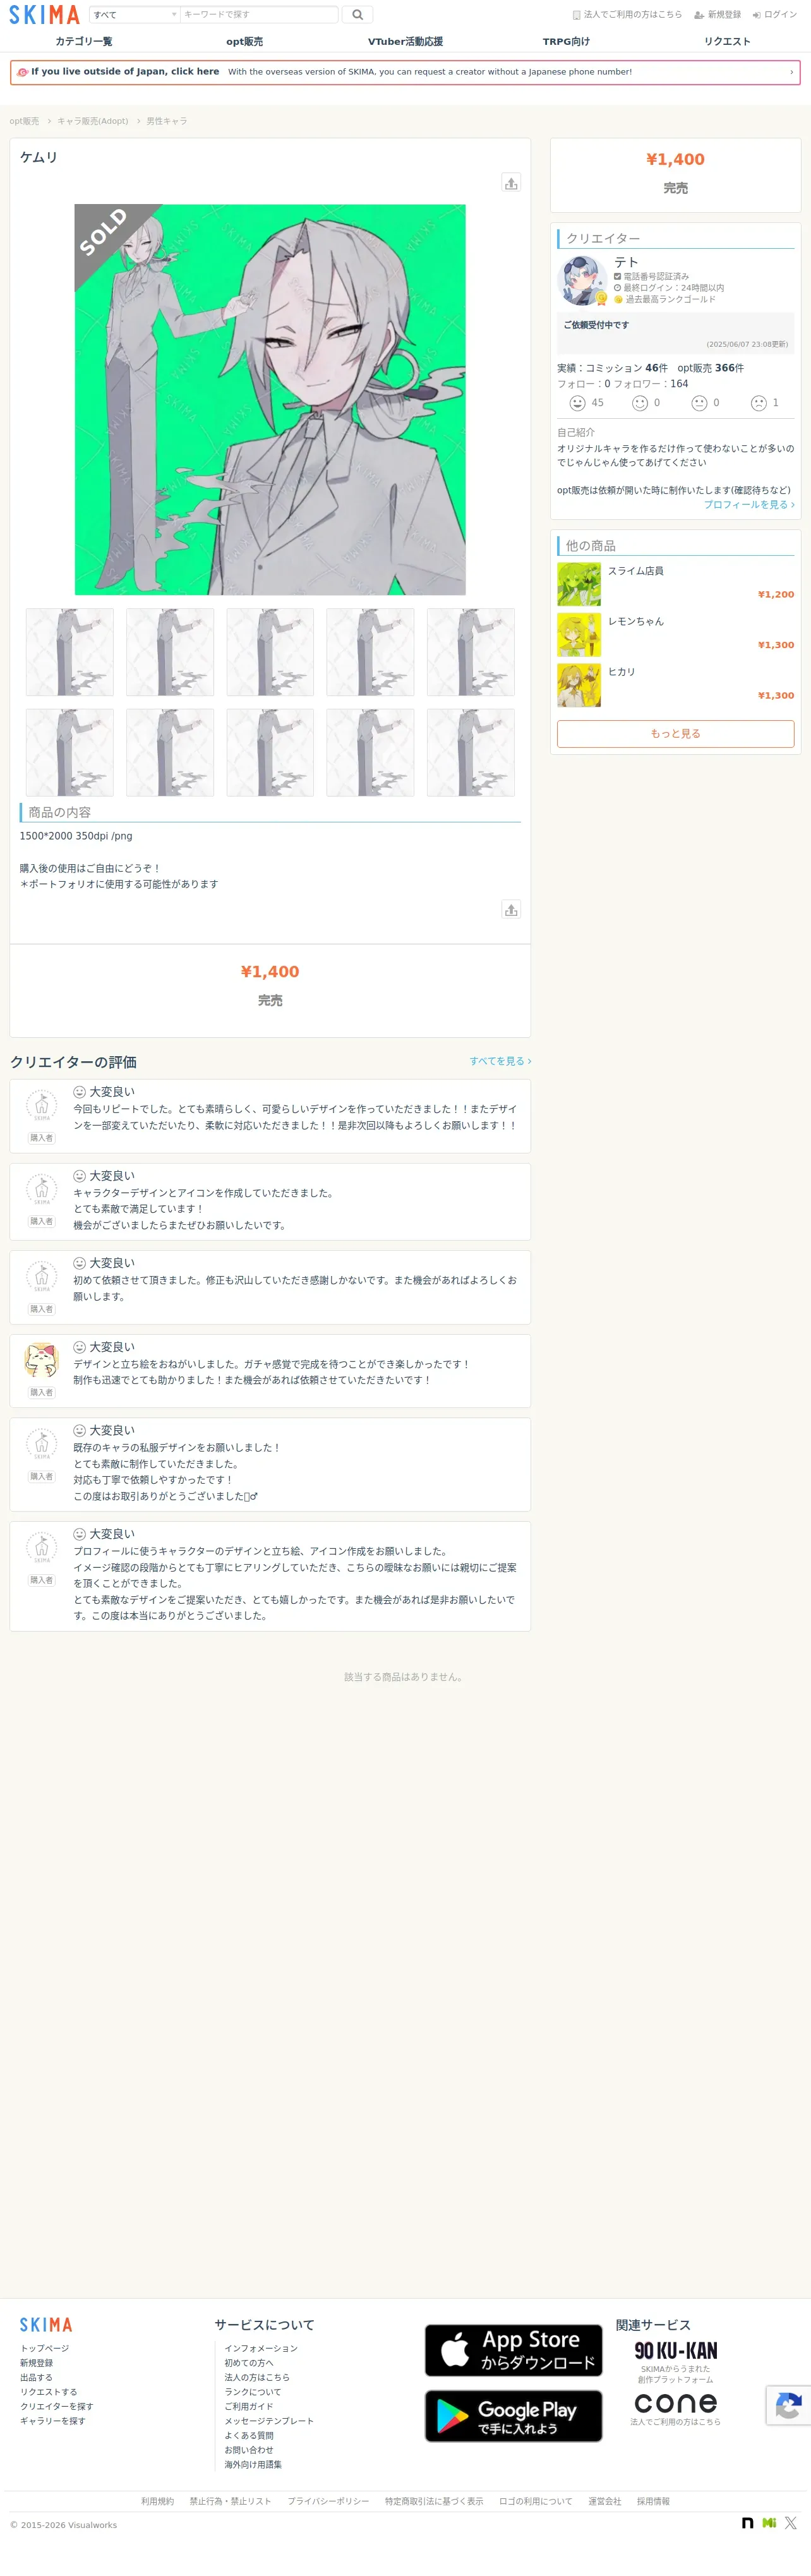Click the cat avatar in the reviews
This screenshot has width=811, height=2576.
[x=41, y=1360]
